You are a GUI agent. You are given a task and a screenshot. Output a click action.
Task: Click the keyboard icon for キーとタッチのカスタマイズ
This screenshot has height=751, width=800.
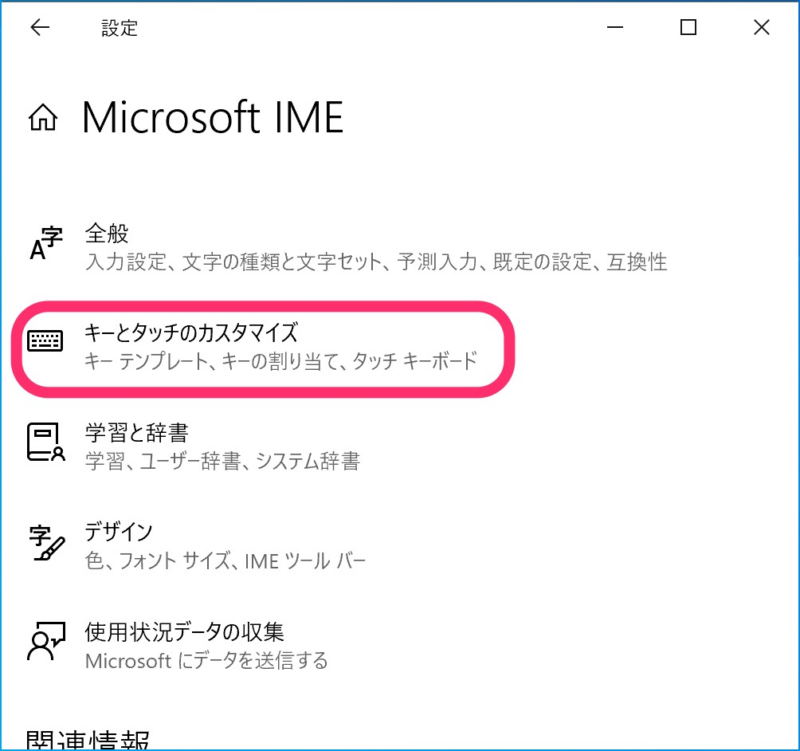coord(45,340)
